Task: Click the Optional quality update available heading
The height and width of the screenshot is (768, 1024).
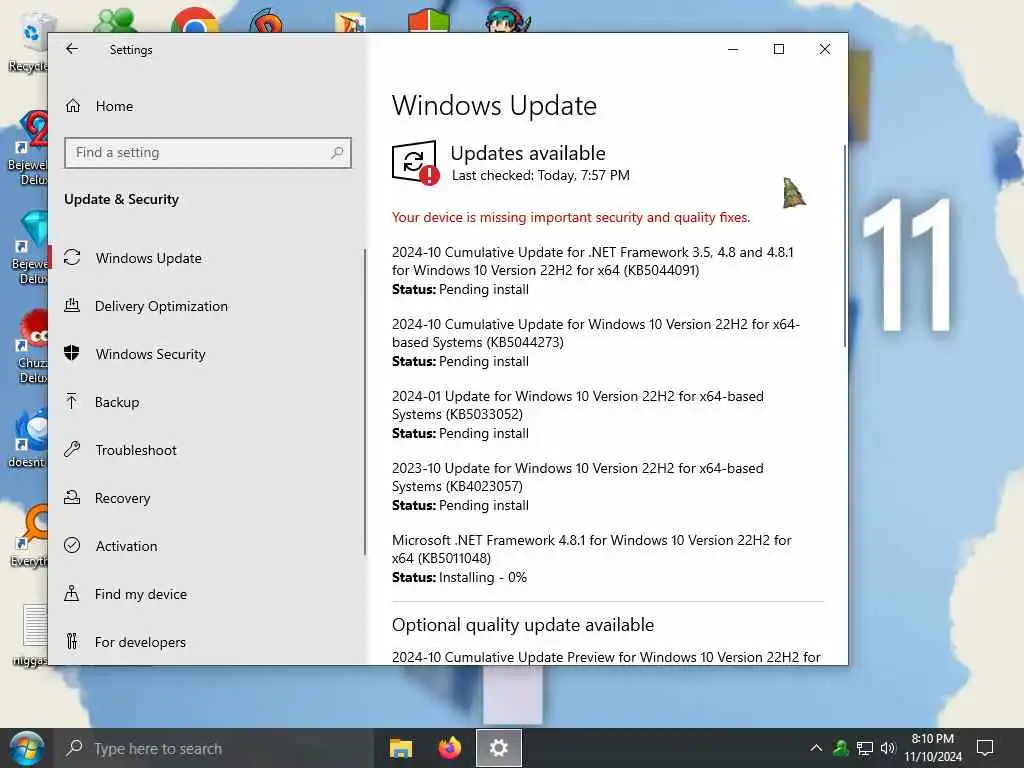Action: tap(522, 625)
